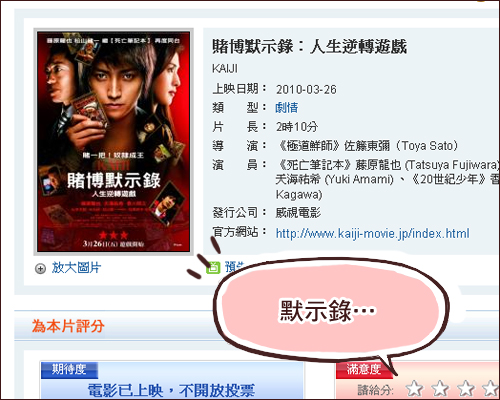Screen dimensions: 500x400
Task: Click the movie title 賭博默示錄：人生逆轉遊戲
Action: 309,46
